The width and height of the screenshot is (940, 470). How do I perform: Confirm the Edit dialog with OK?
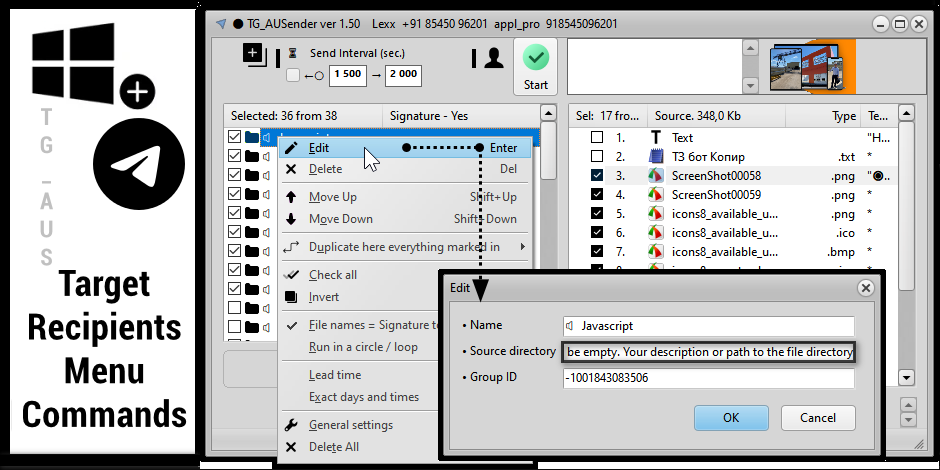coord(731,418)
